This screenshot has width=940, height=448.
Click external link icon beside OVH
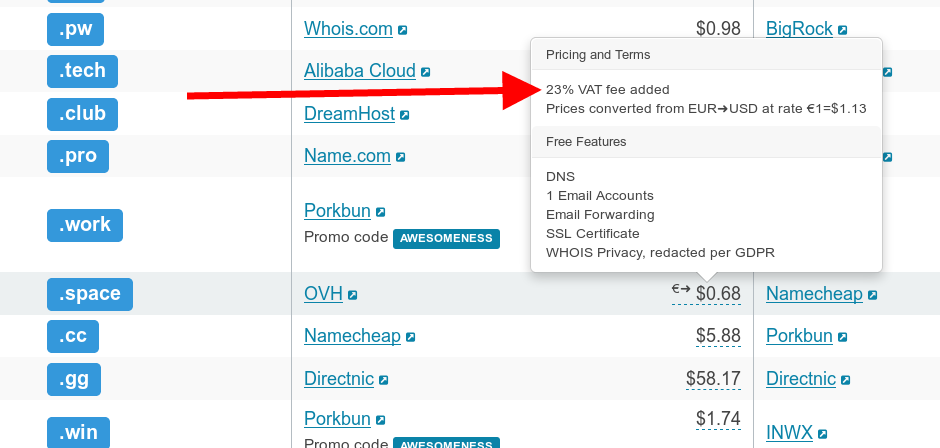click(352, 295)
